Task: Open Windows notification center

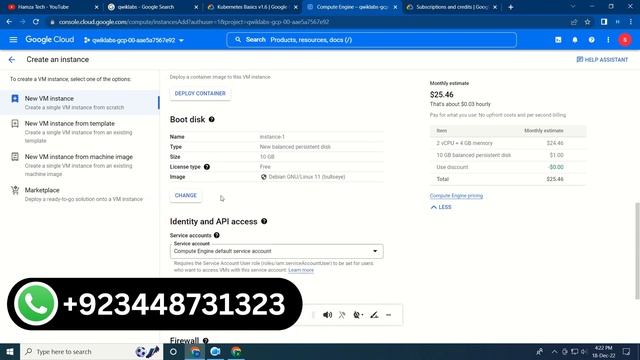Action: point(627,352)
